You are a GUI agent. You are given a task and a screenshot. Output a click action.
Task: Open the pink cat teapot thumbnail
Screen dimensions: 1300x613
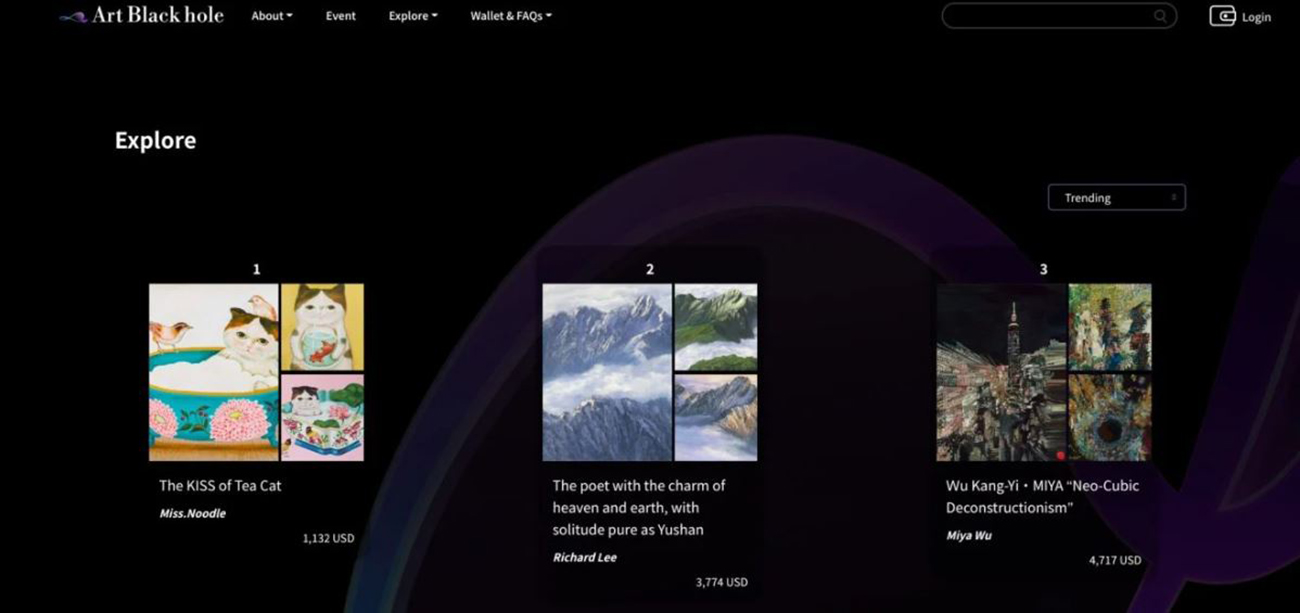pos(322,417)
